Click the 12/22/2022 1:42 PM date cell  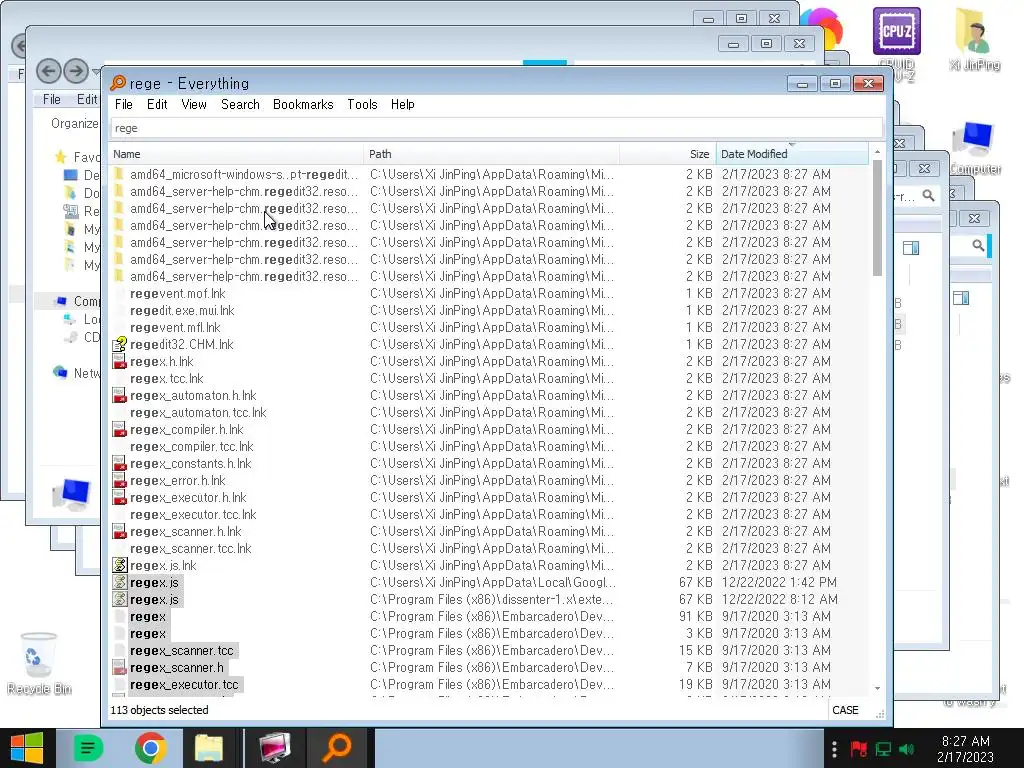click(779, 582)
